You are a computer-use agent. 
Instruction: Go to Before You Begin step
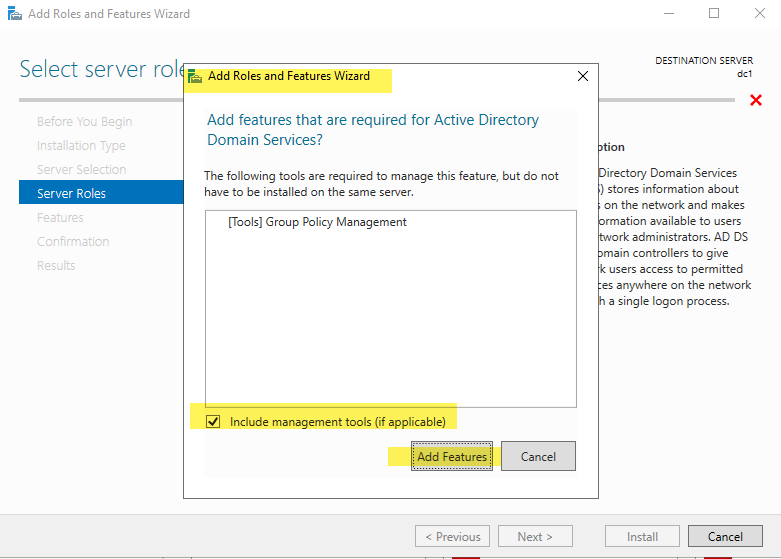click(x=84, y=122)
